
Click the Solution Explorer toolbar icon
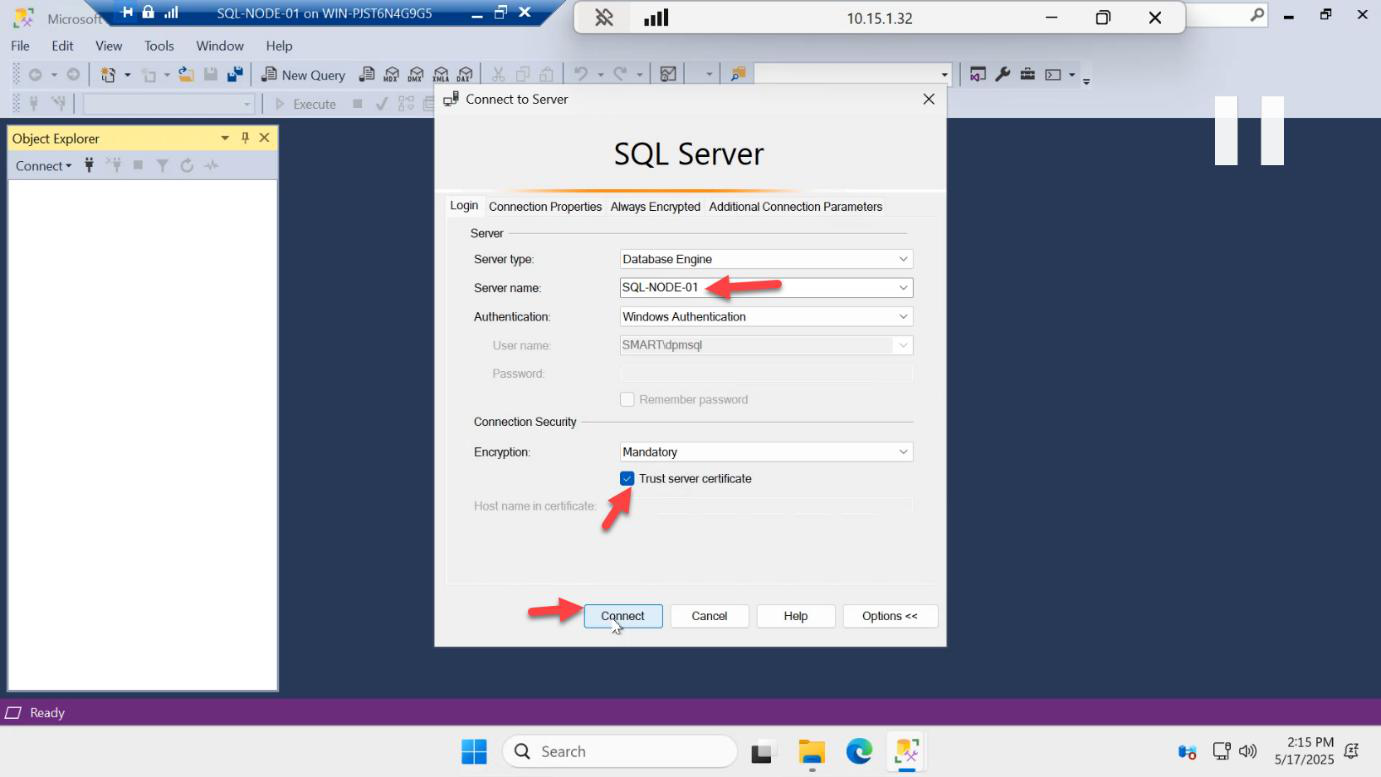[x=977, y=75]
